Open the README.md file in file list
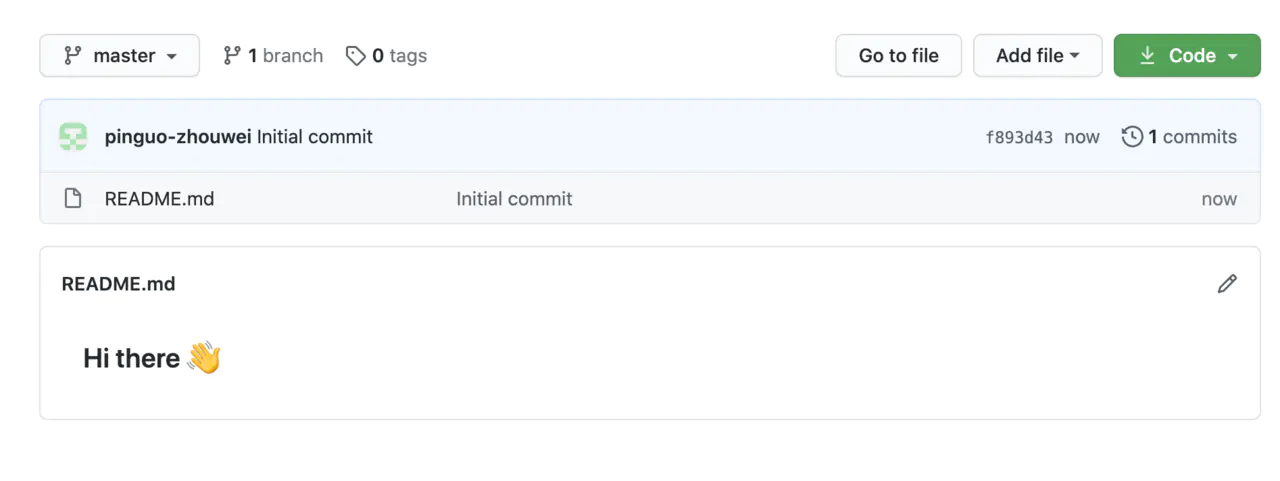Viewport: 1280px width, 481px height. tap(159, 199)
